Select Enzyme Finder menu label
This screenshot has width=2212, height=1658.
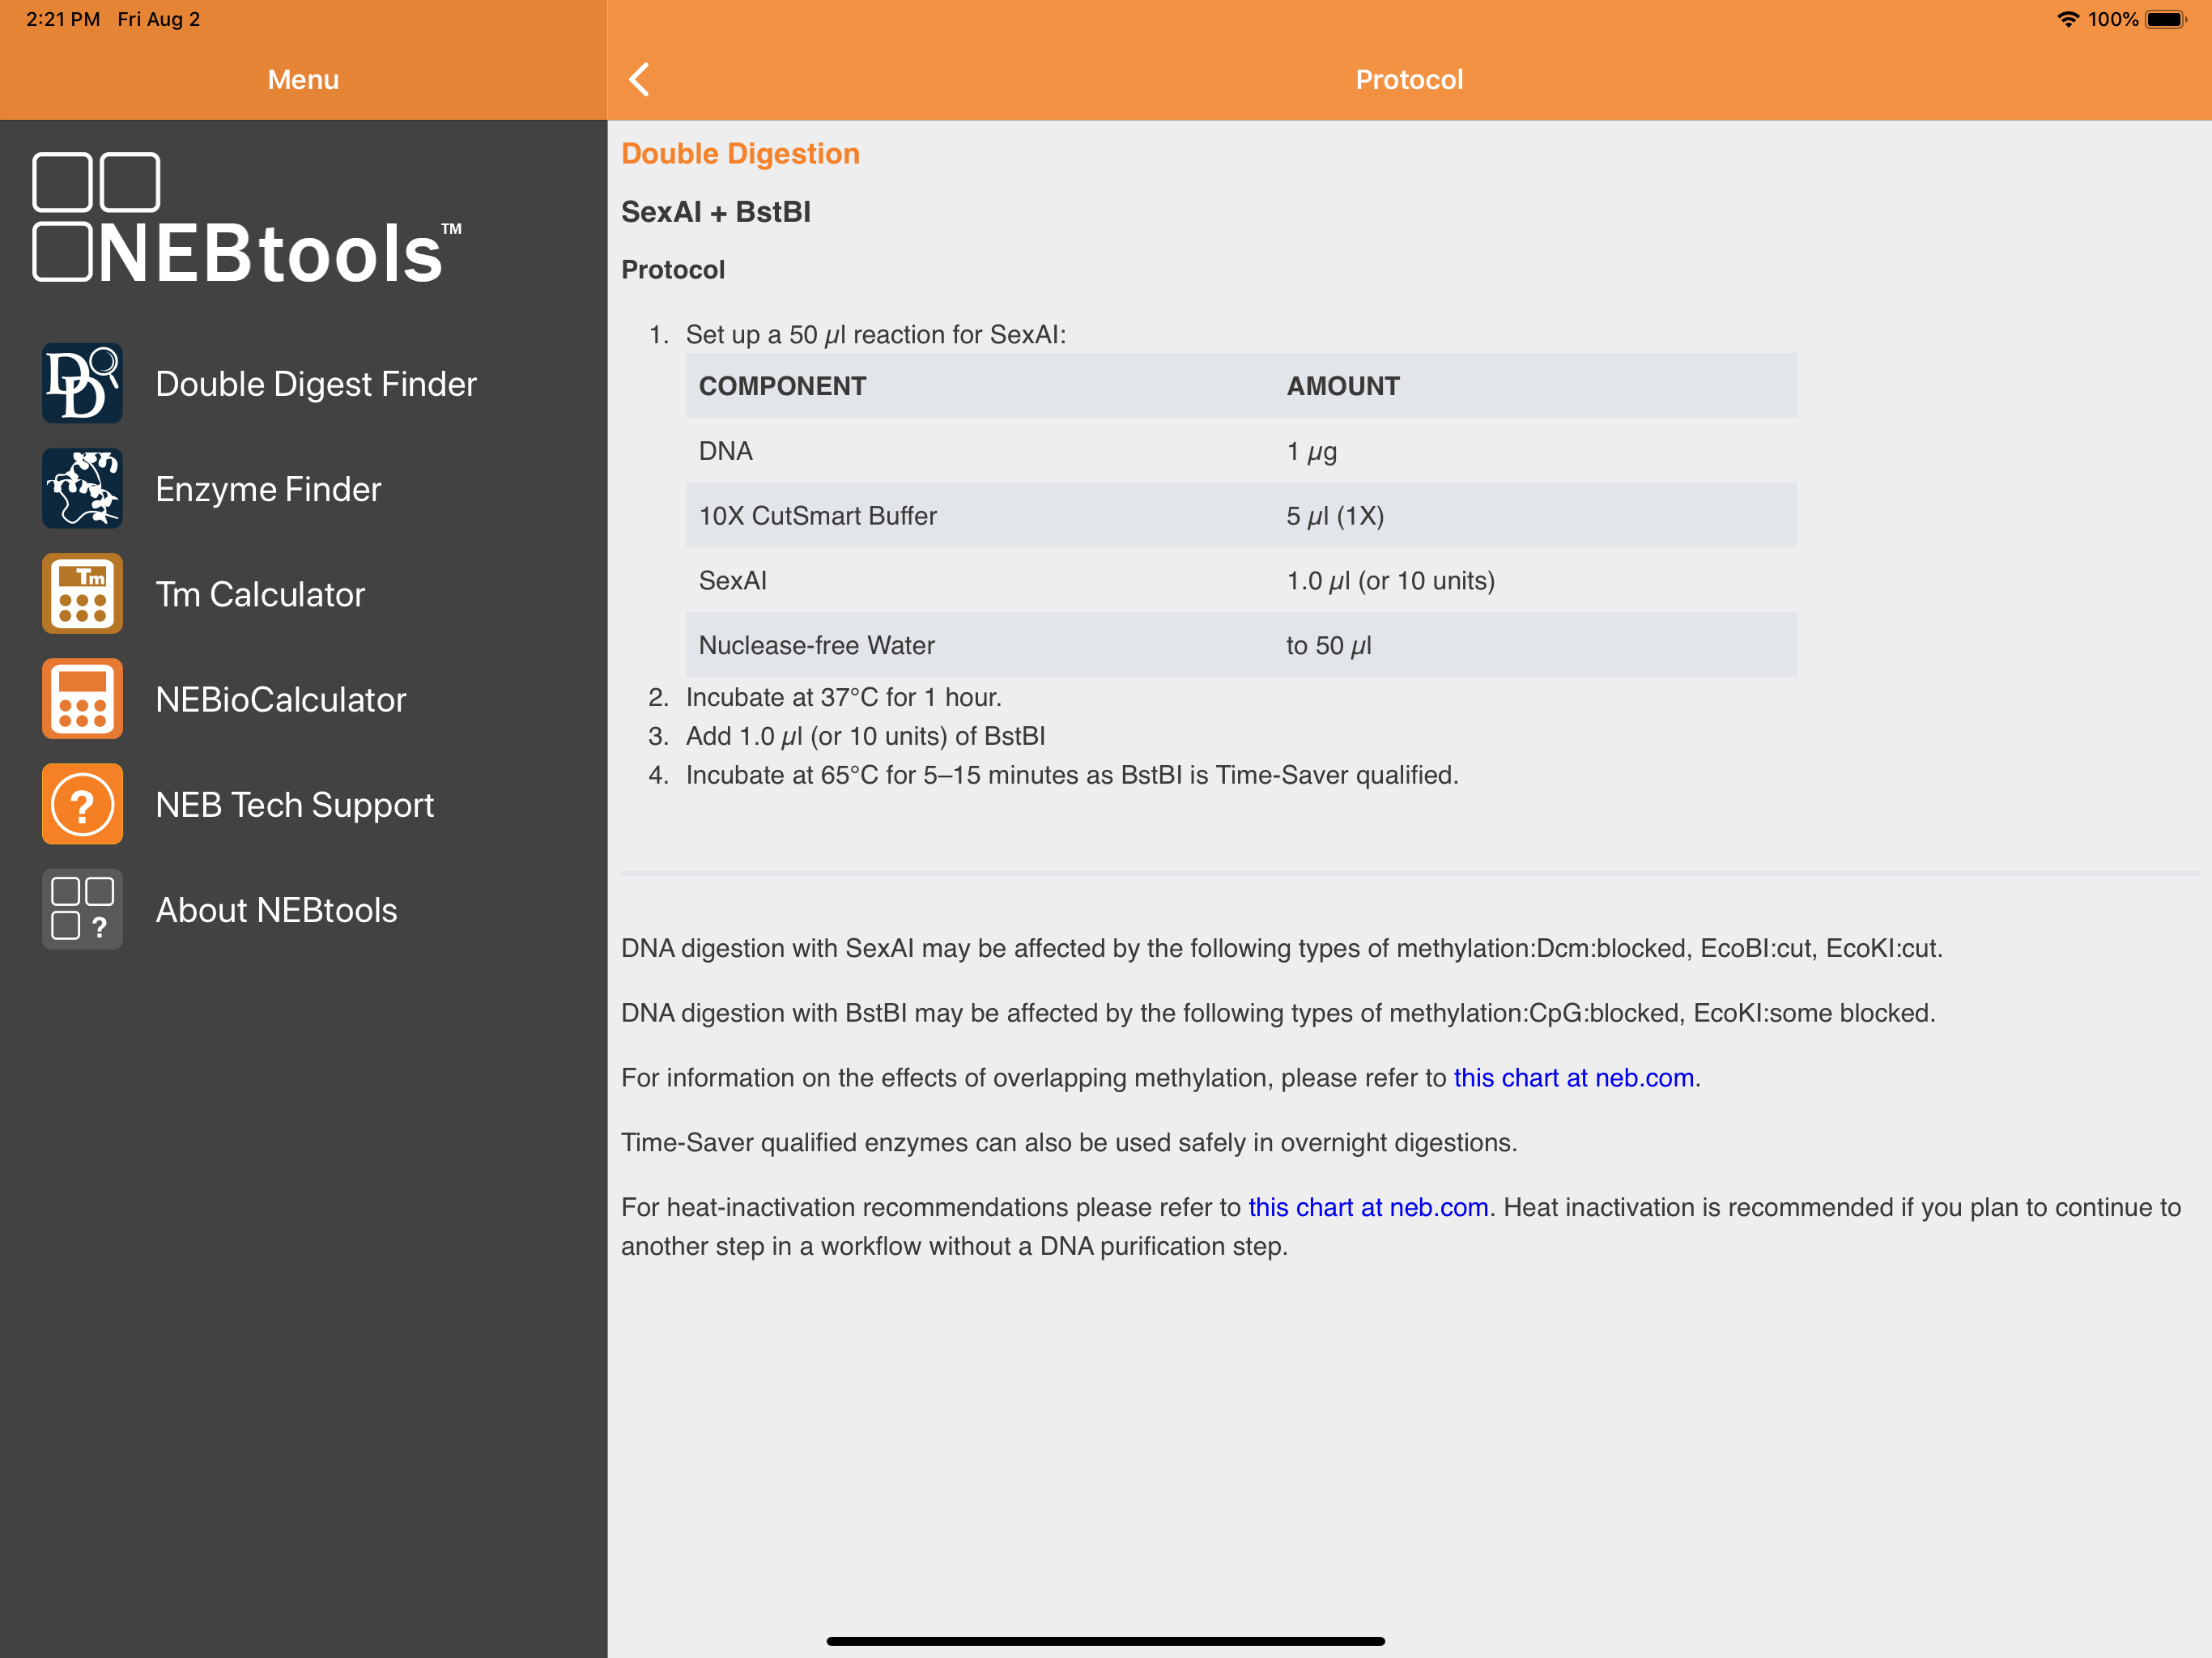click(268, 489)
